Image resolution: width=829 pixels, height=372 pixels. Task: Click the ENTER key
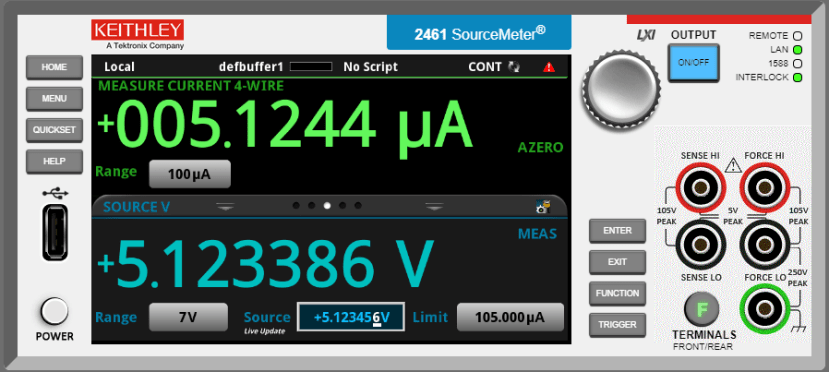618,231
